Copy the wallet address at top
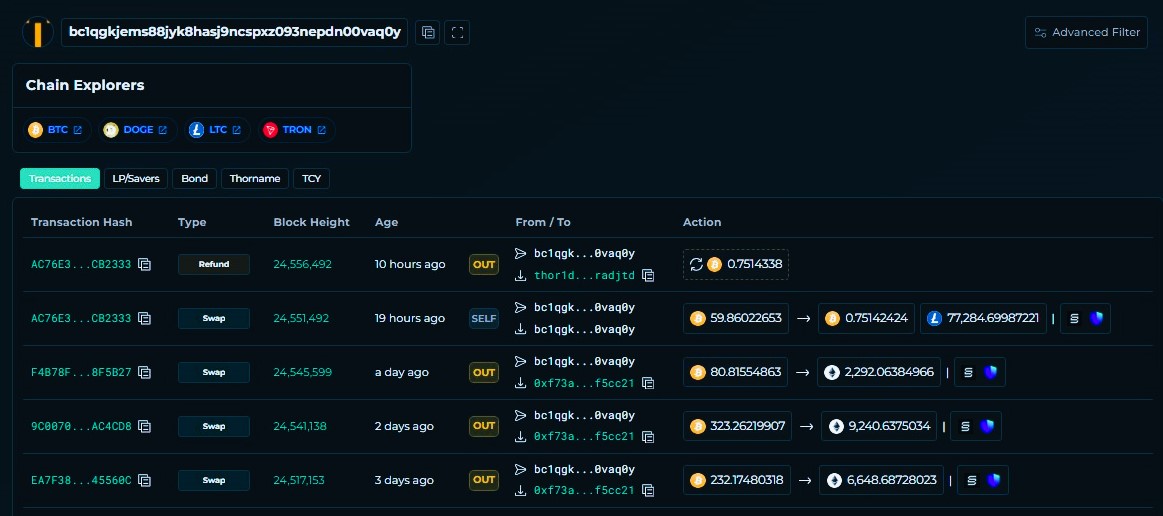 [x=428, y=32]
